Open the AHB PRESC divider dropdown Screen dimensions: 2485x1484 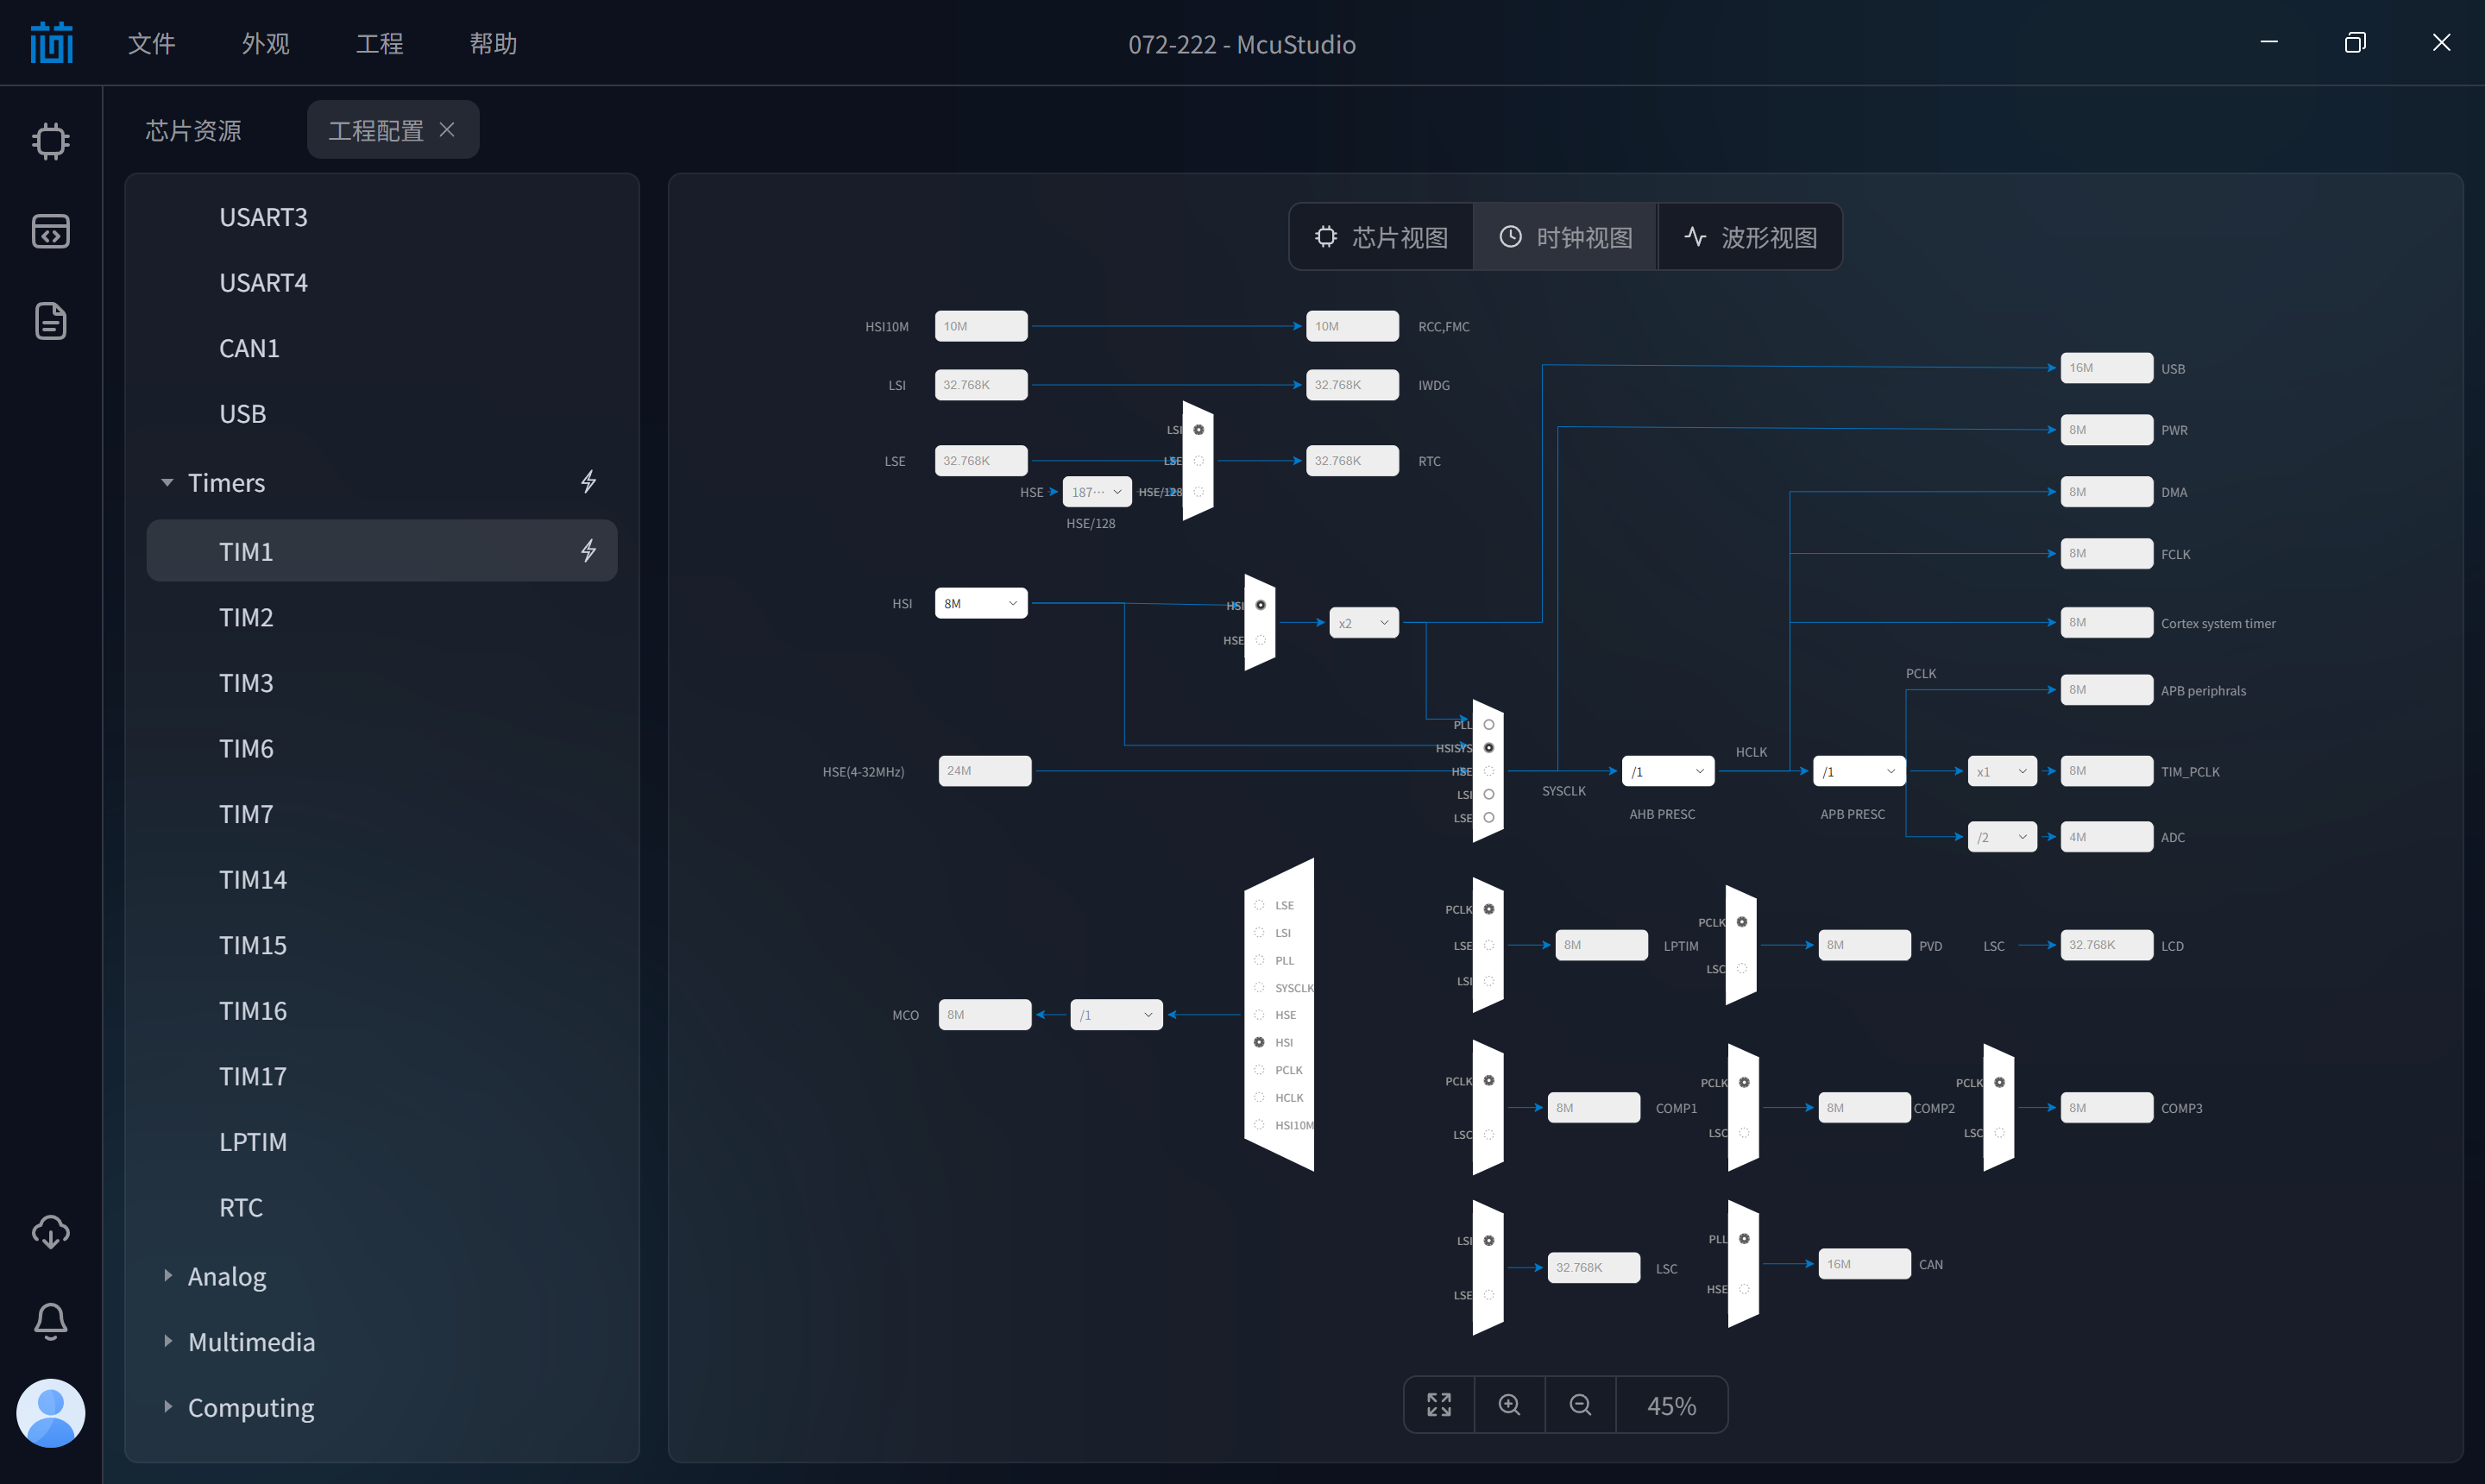(x=1668, y=771)
